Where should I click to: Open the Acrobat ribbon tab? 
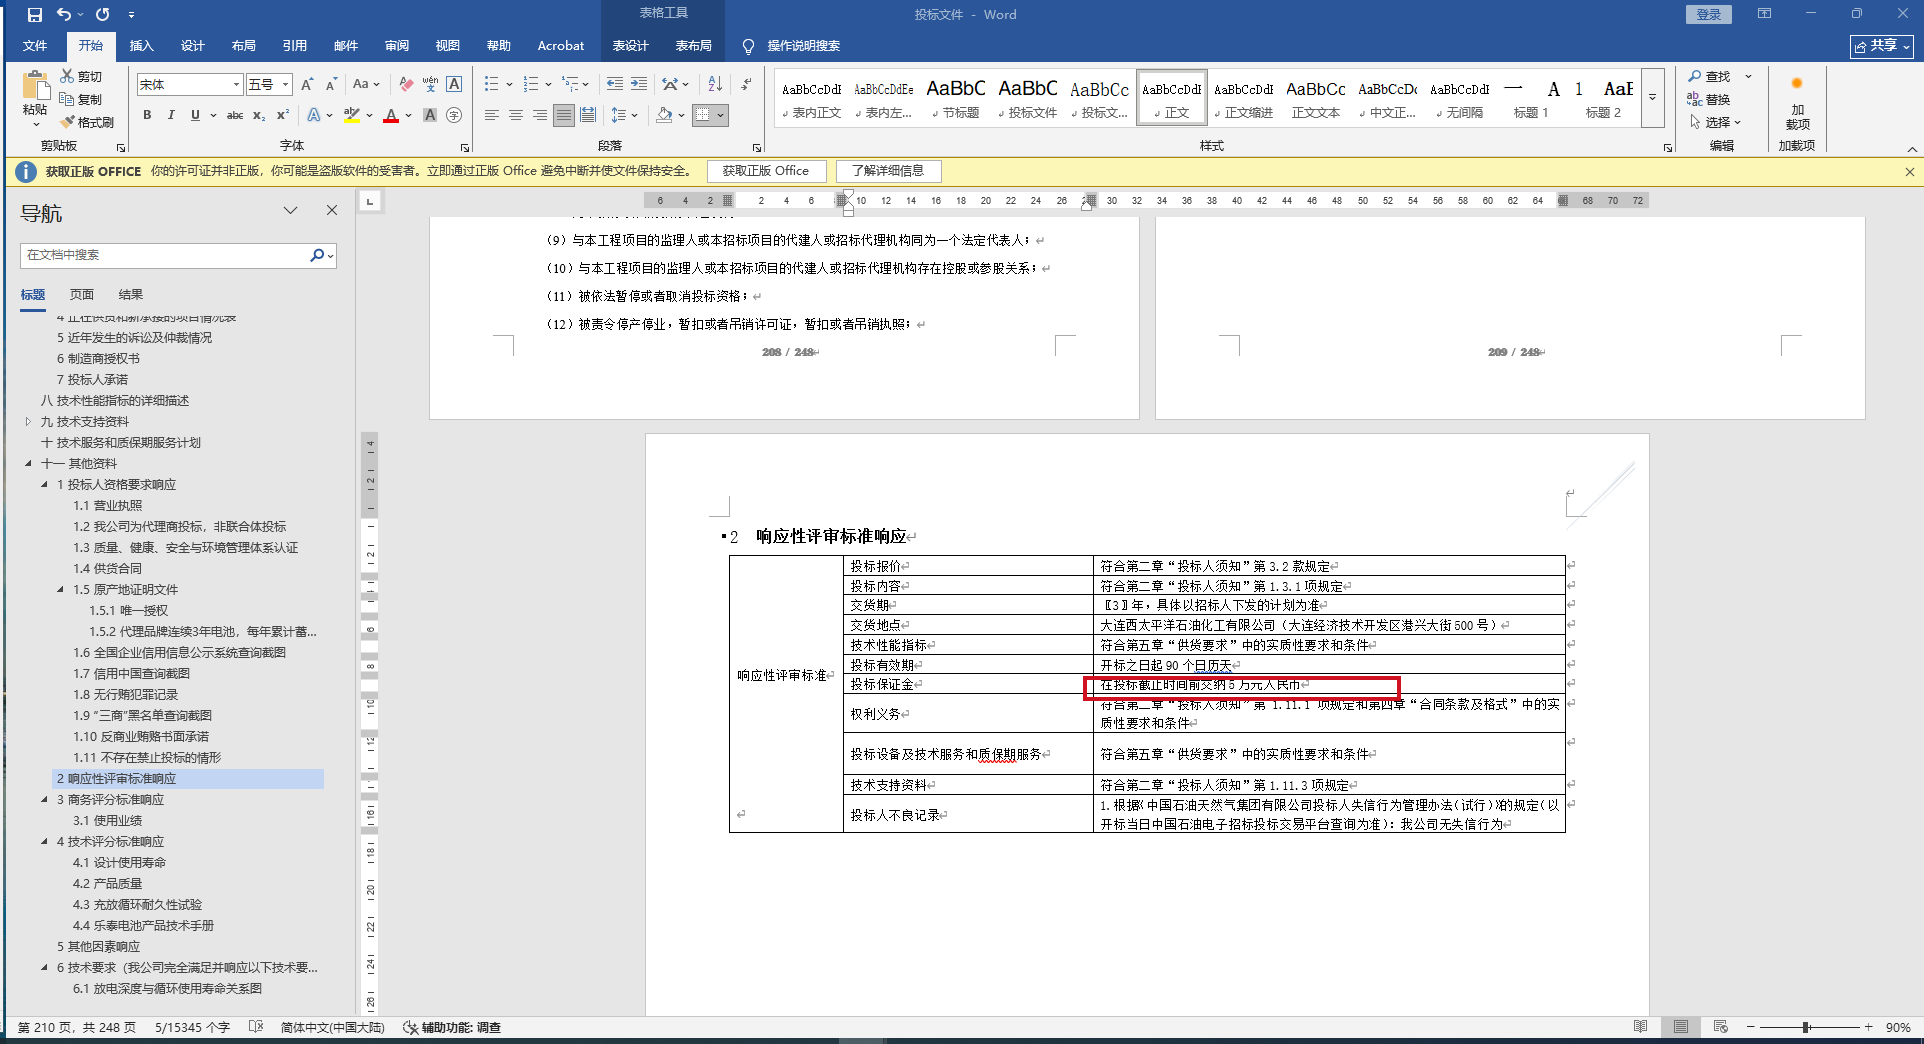[560, 46]
